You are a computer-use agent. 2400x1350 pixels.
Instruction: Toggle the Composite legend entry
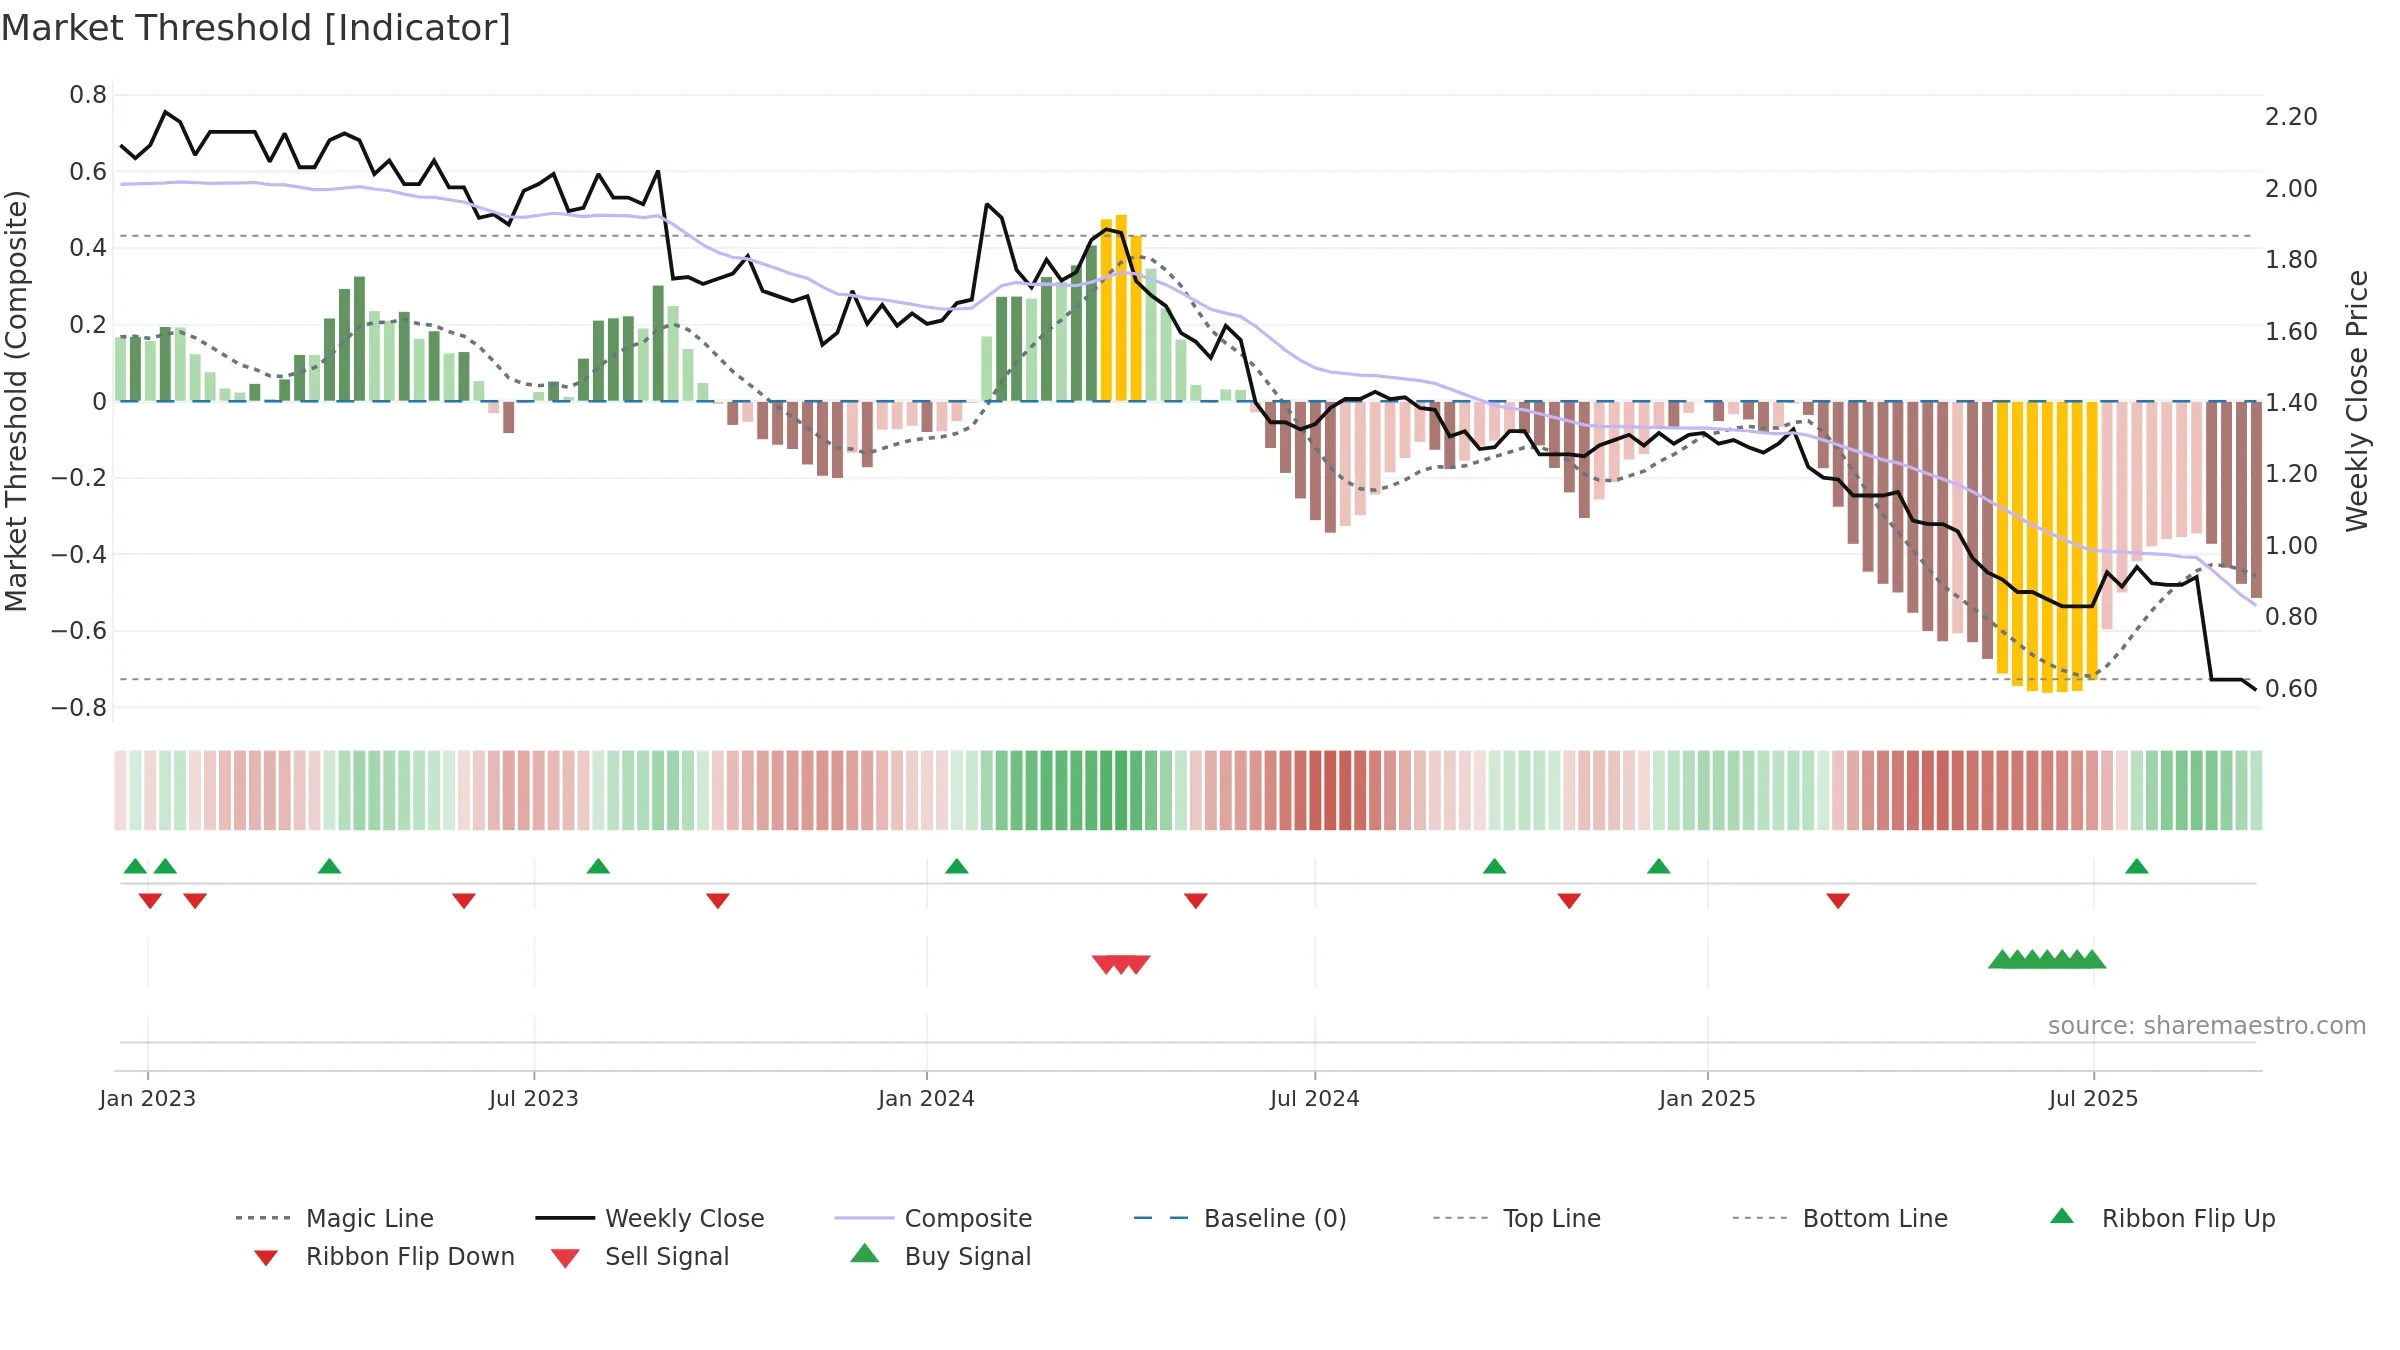tap(934, 1218)
